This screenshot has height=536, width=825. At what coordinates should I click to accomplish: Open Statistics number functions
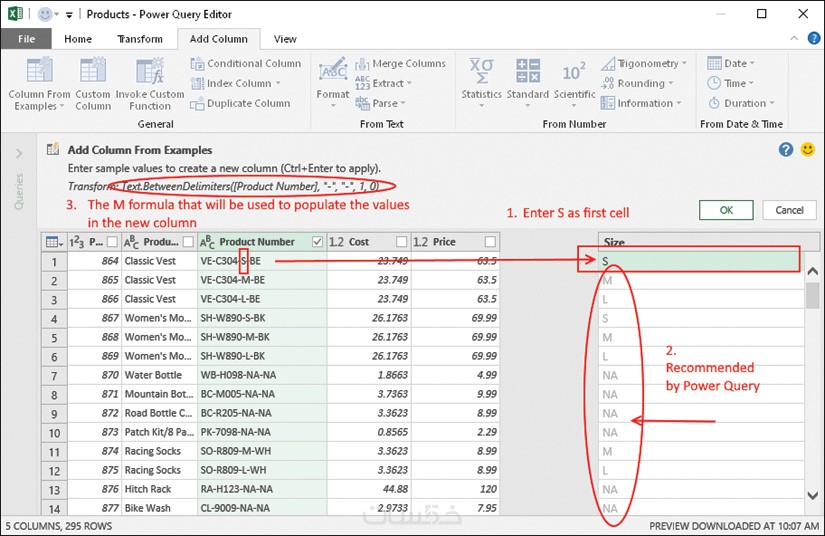[x=481, y=83]
